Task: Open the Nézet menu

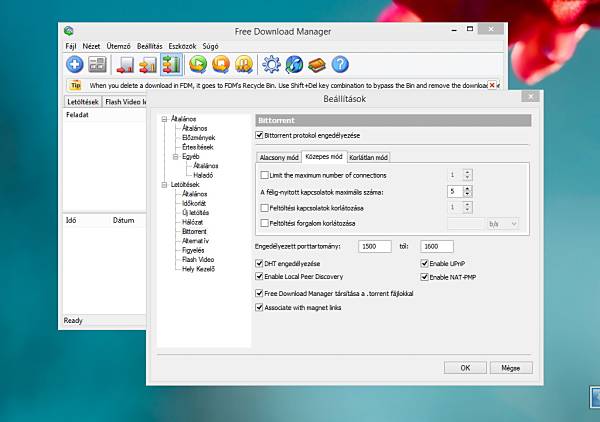Action: click(91, 46)
